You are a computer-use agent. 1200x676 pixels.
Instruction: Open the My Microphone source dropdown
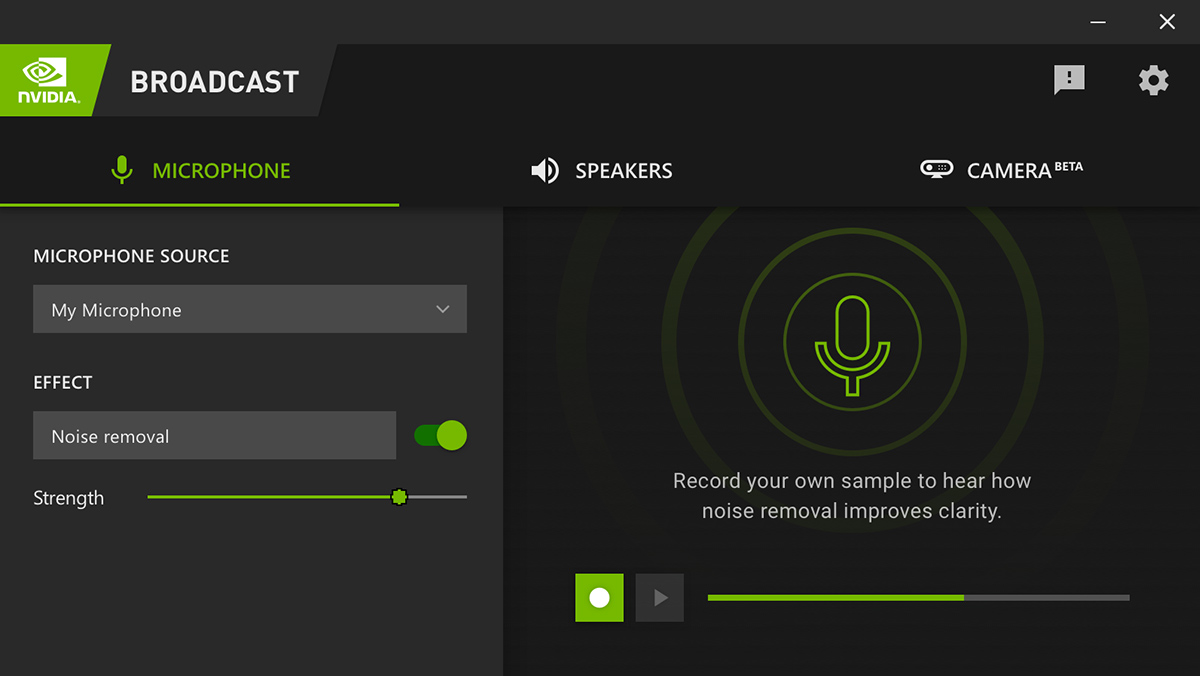point(249,309)
